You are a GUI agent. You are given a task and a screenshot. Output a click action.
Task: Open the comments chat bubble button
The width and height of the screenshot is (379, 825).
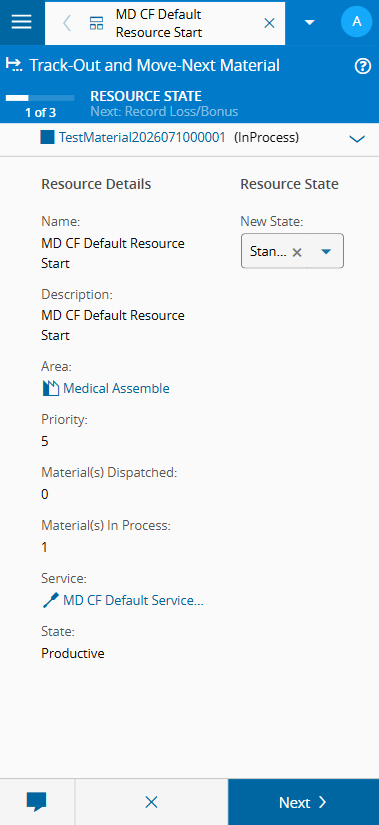37,802
